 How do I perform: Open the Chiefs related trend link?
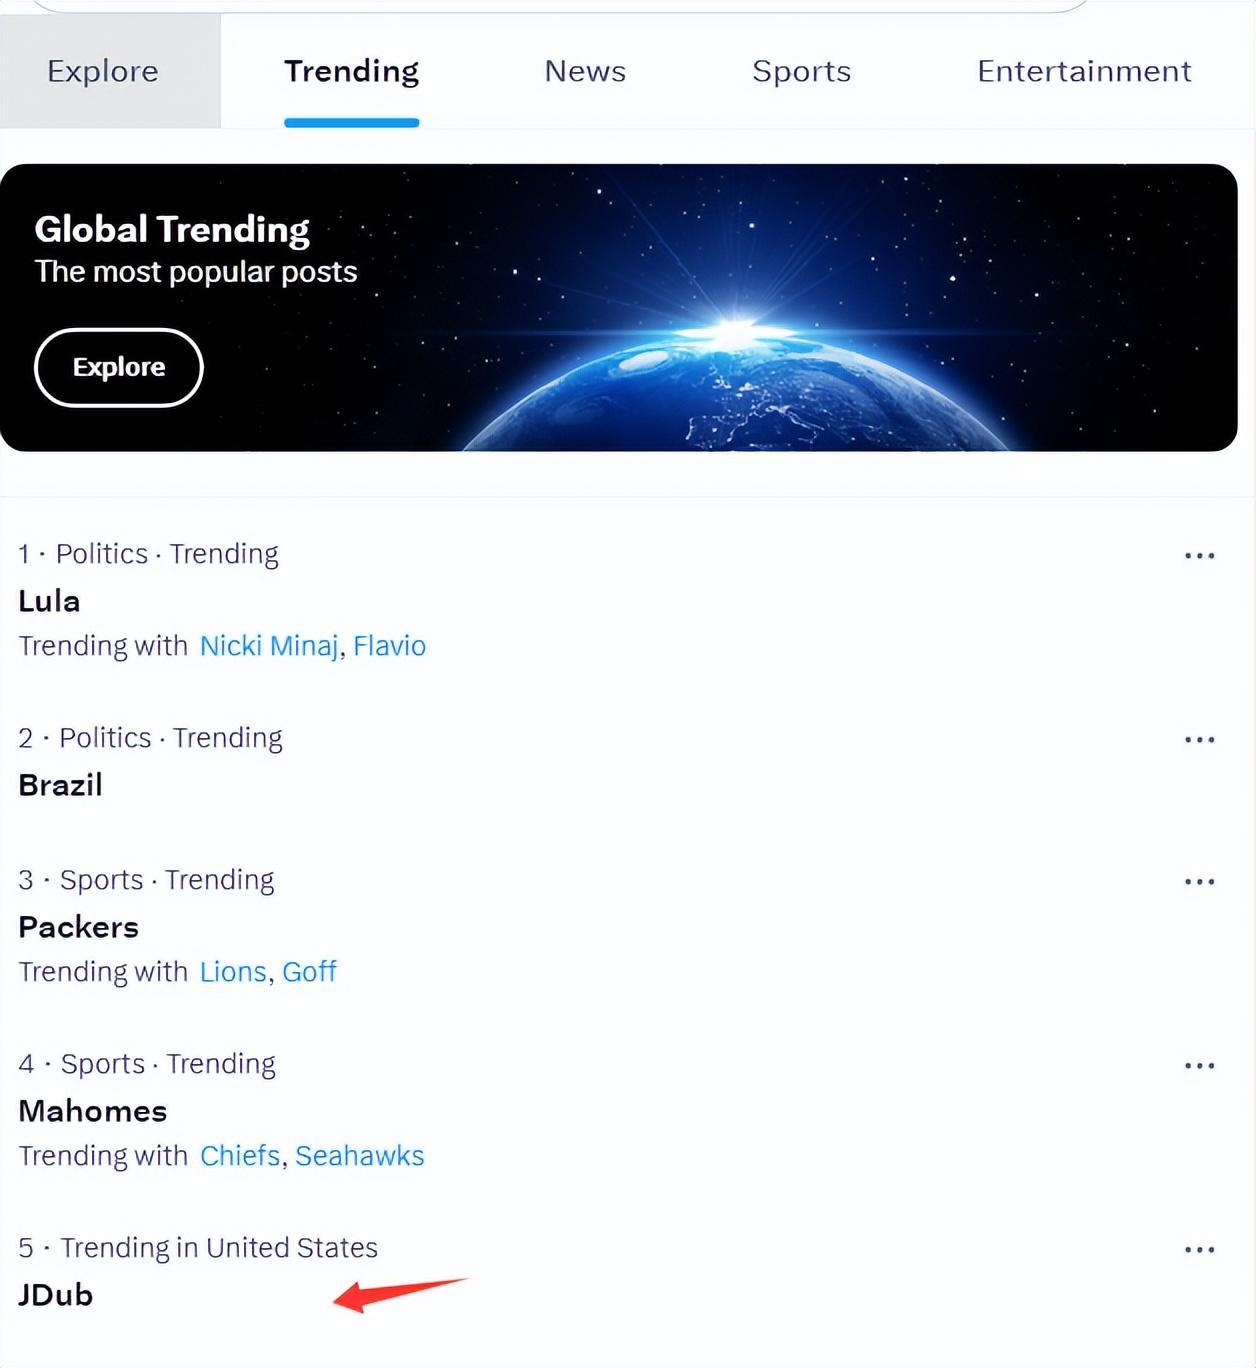(240, 1156)
